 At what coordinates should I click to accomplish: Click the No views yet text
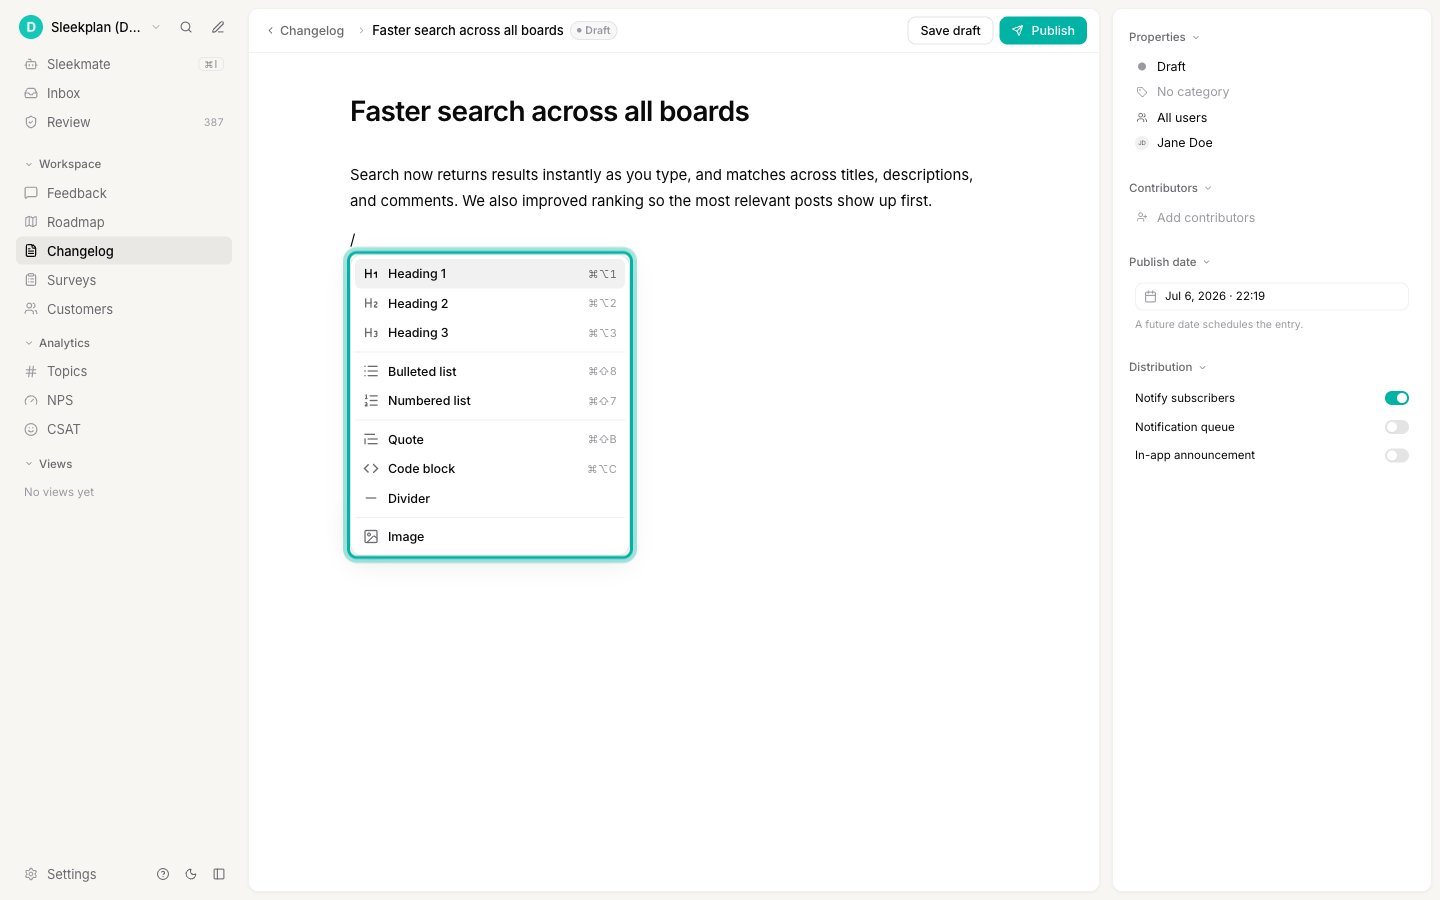(x=59, y=492)
